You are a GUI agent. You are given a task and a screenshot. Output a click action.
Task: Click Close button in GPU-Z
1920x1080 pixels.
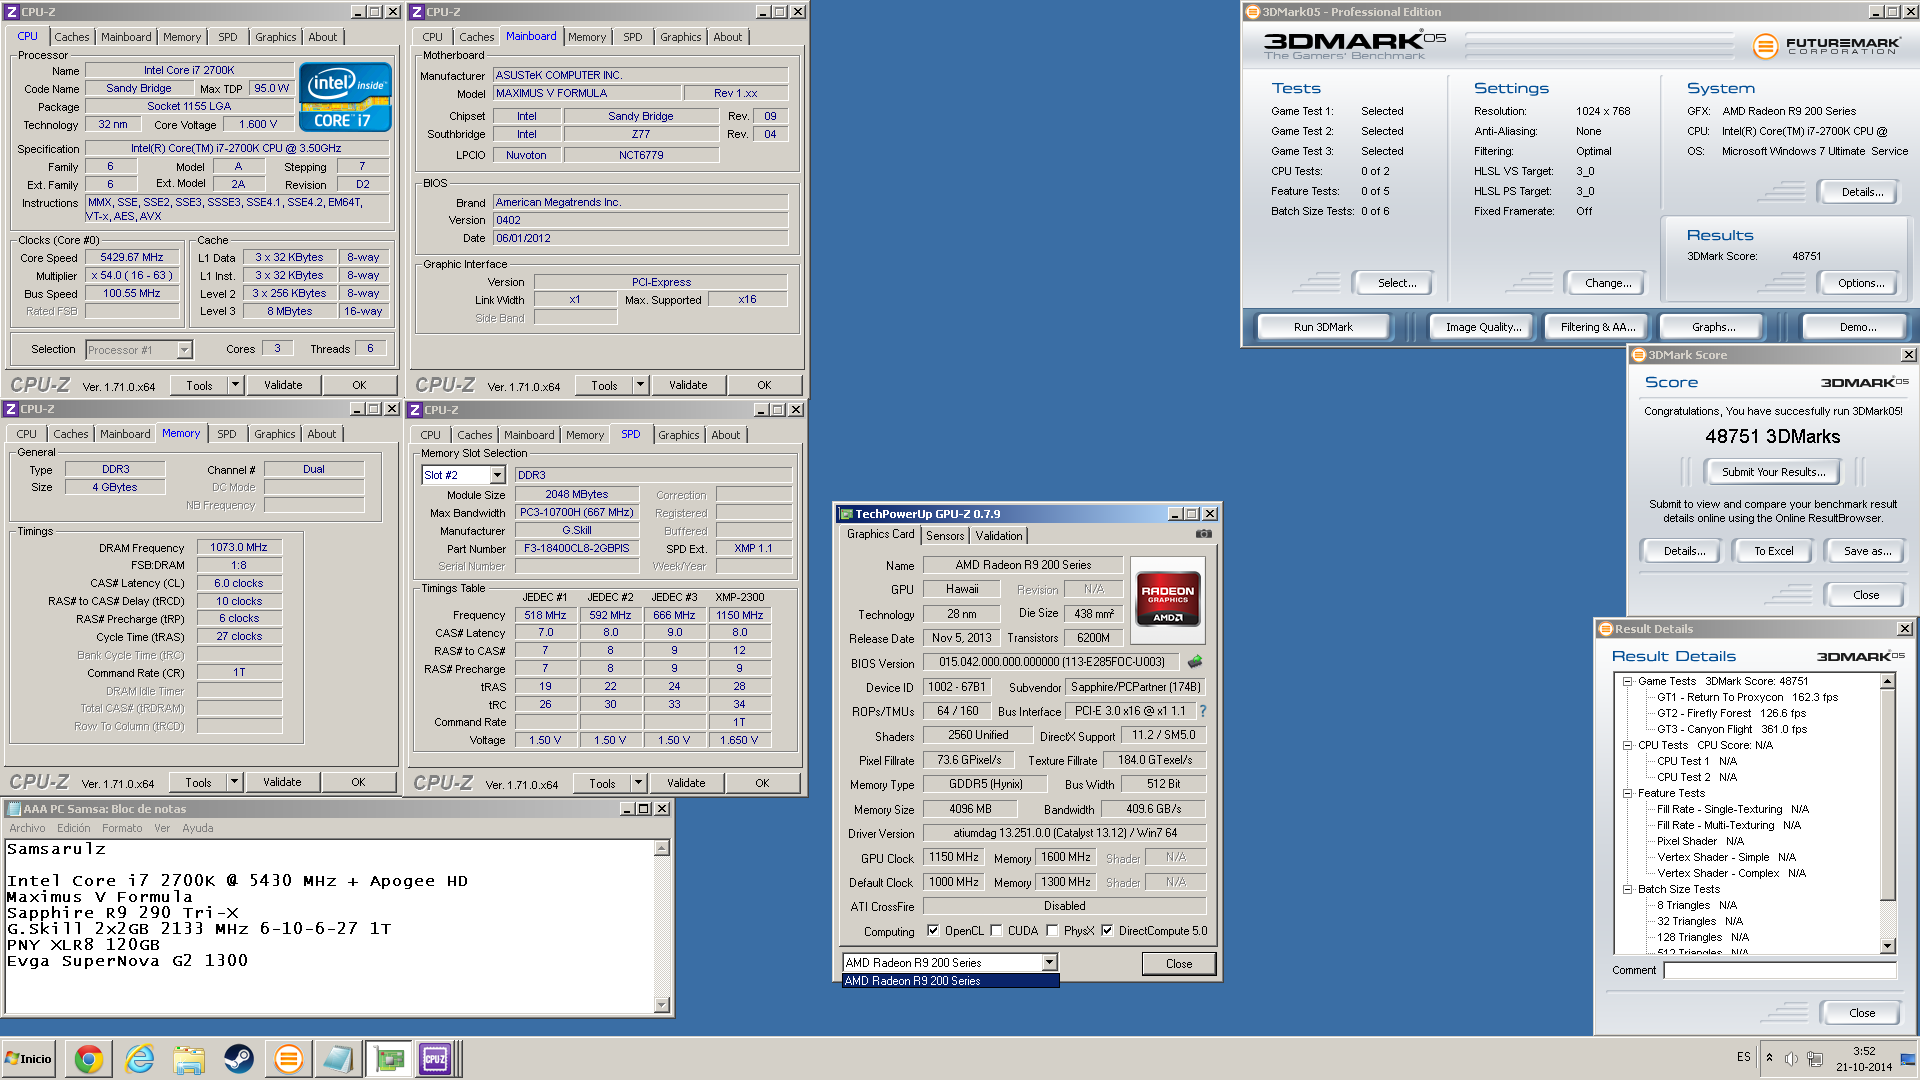coord(1179,964)
